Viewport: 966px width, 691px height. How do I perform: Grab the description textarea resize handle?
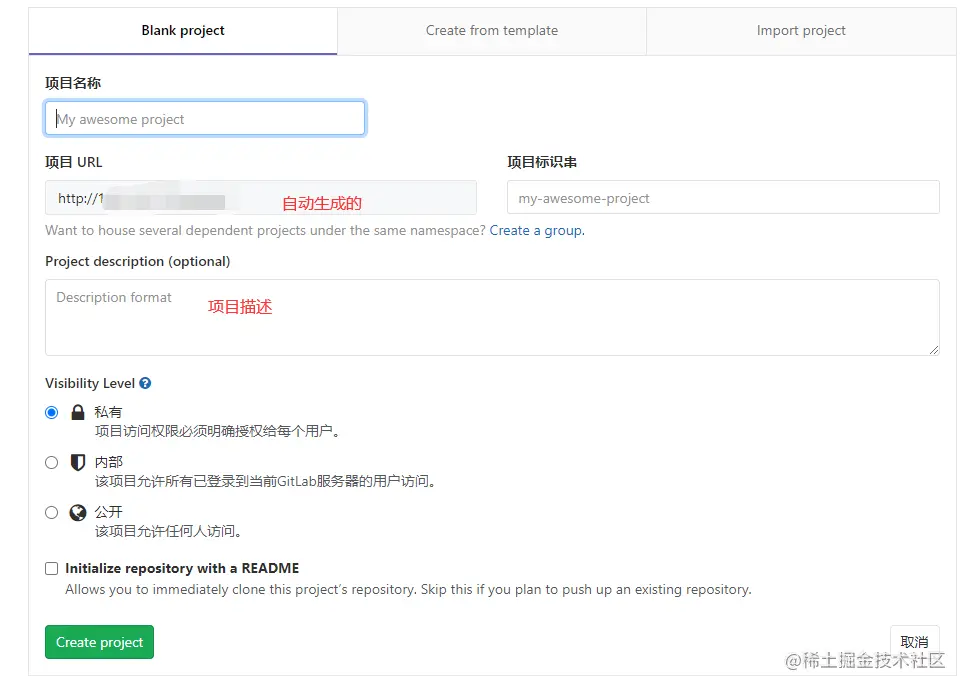tap(934, 350)
